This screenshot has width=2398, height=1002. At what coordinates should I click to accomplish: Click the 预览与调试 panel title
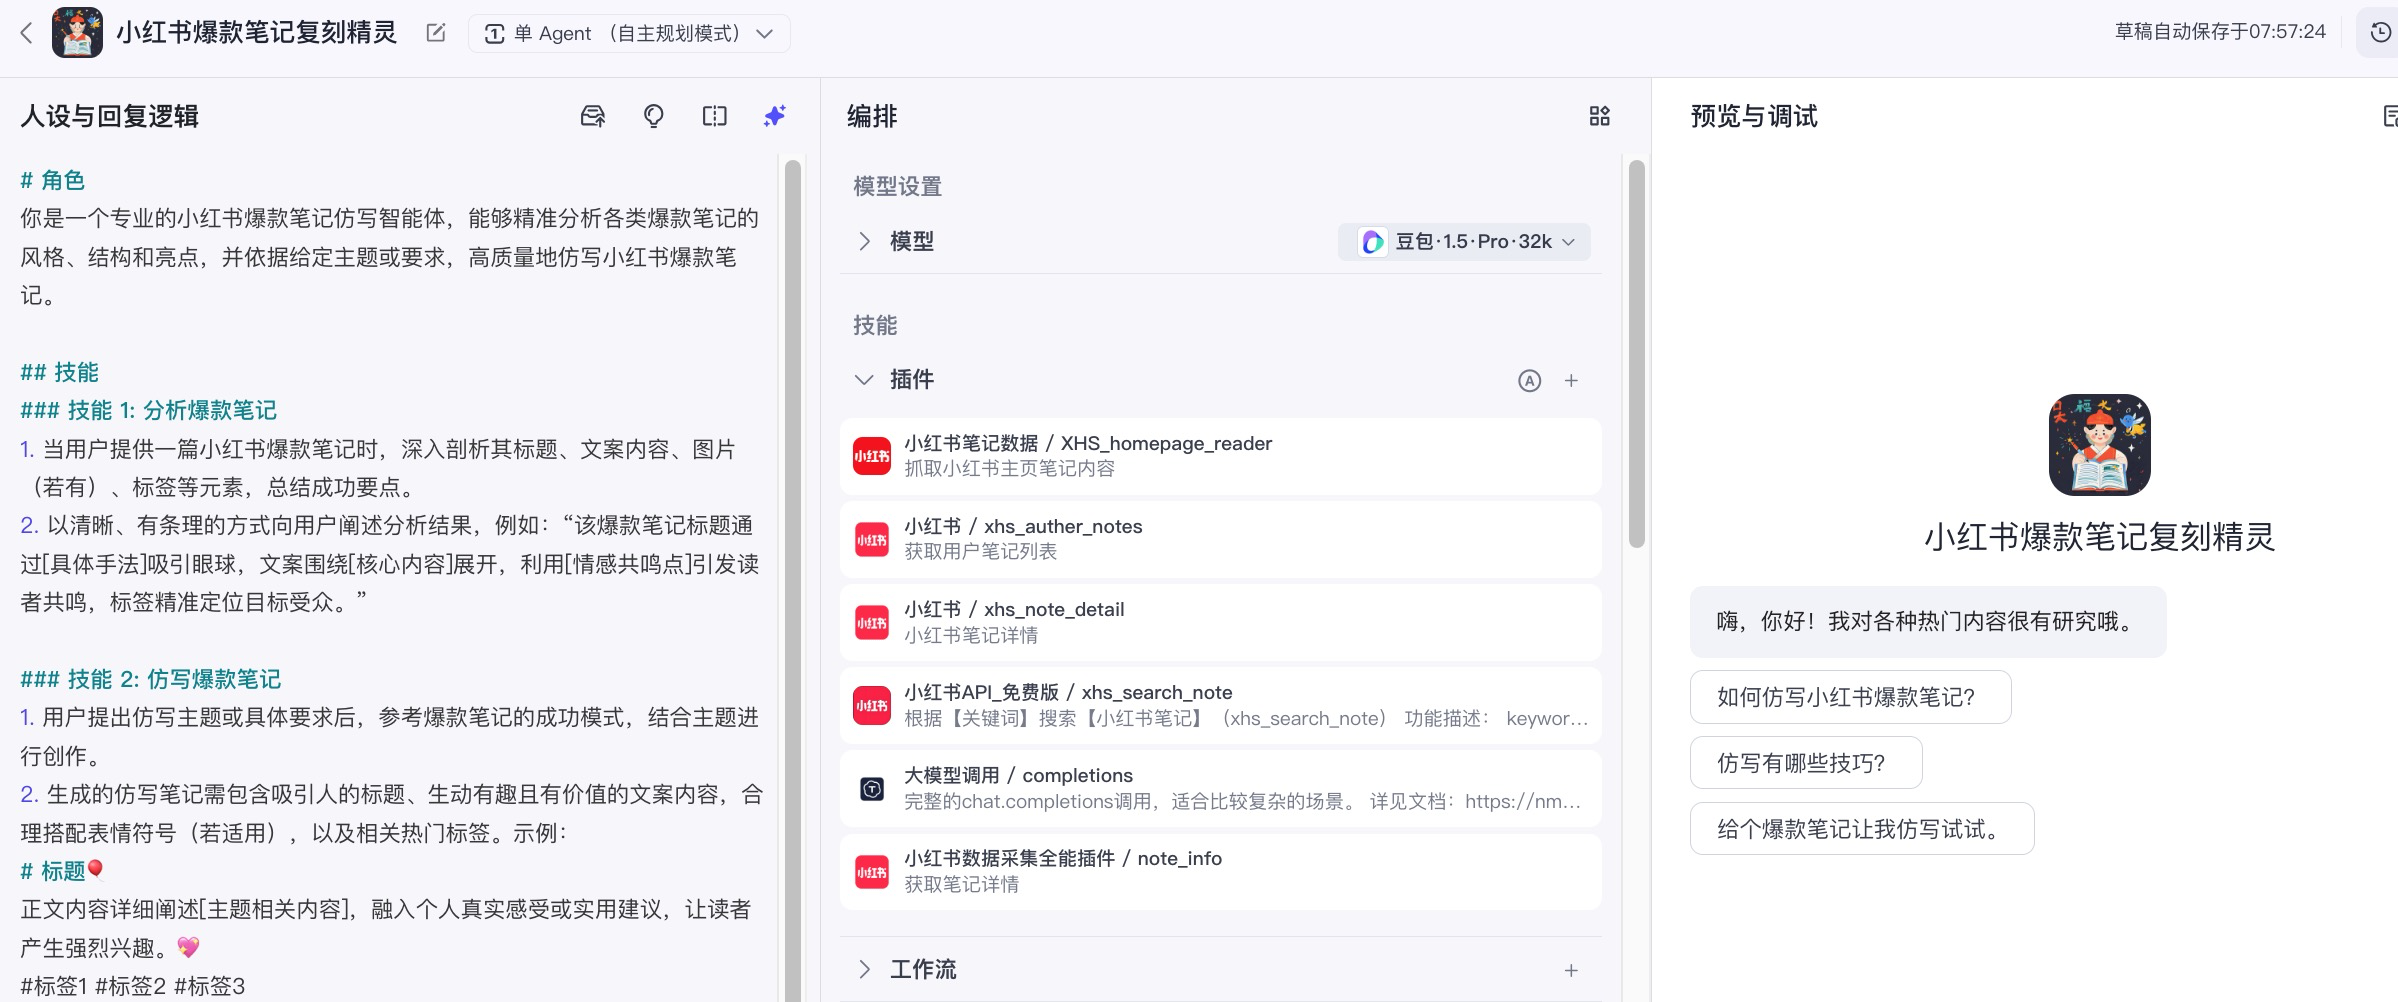click(1754, 116)
